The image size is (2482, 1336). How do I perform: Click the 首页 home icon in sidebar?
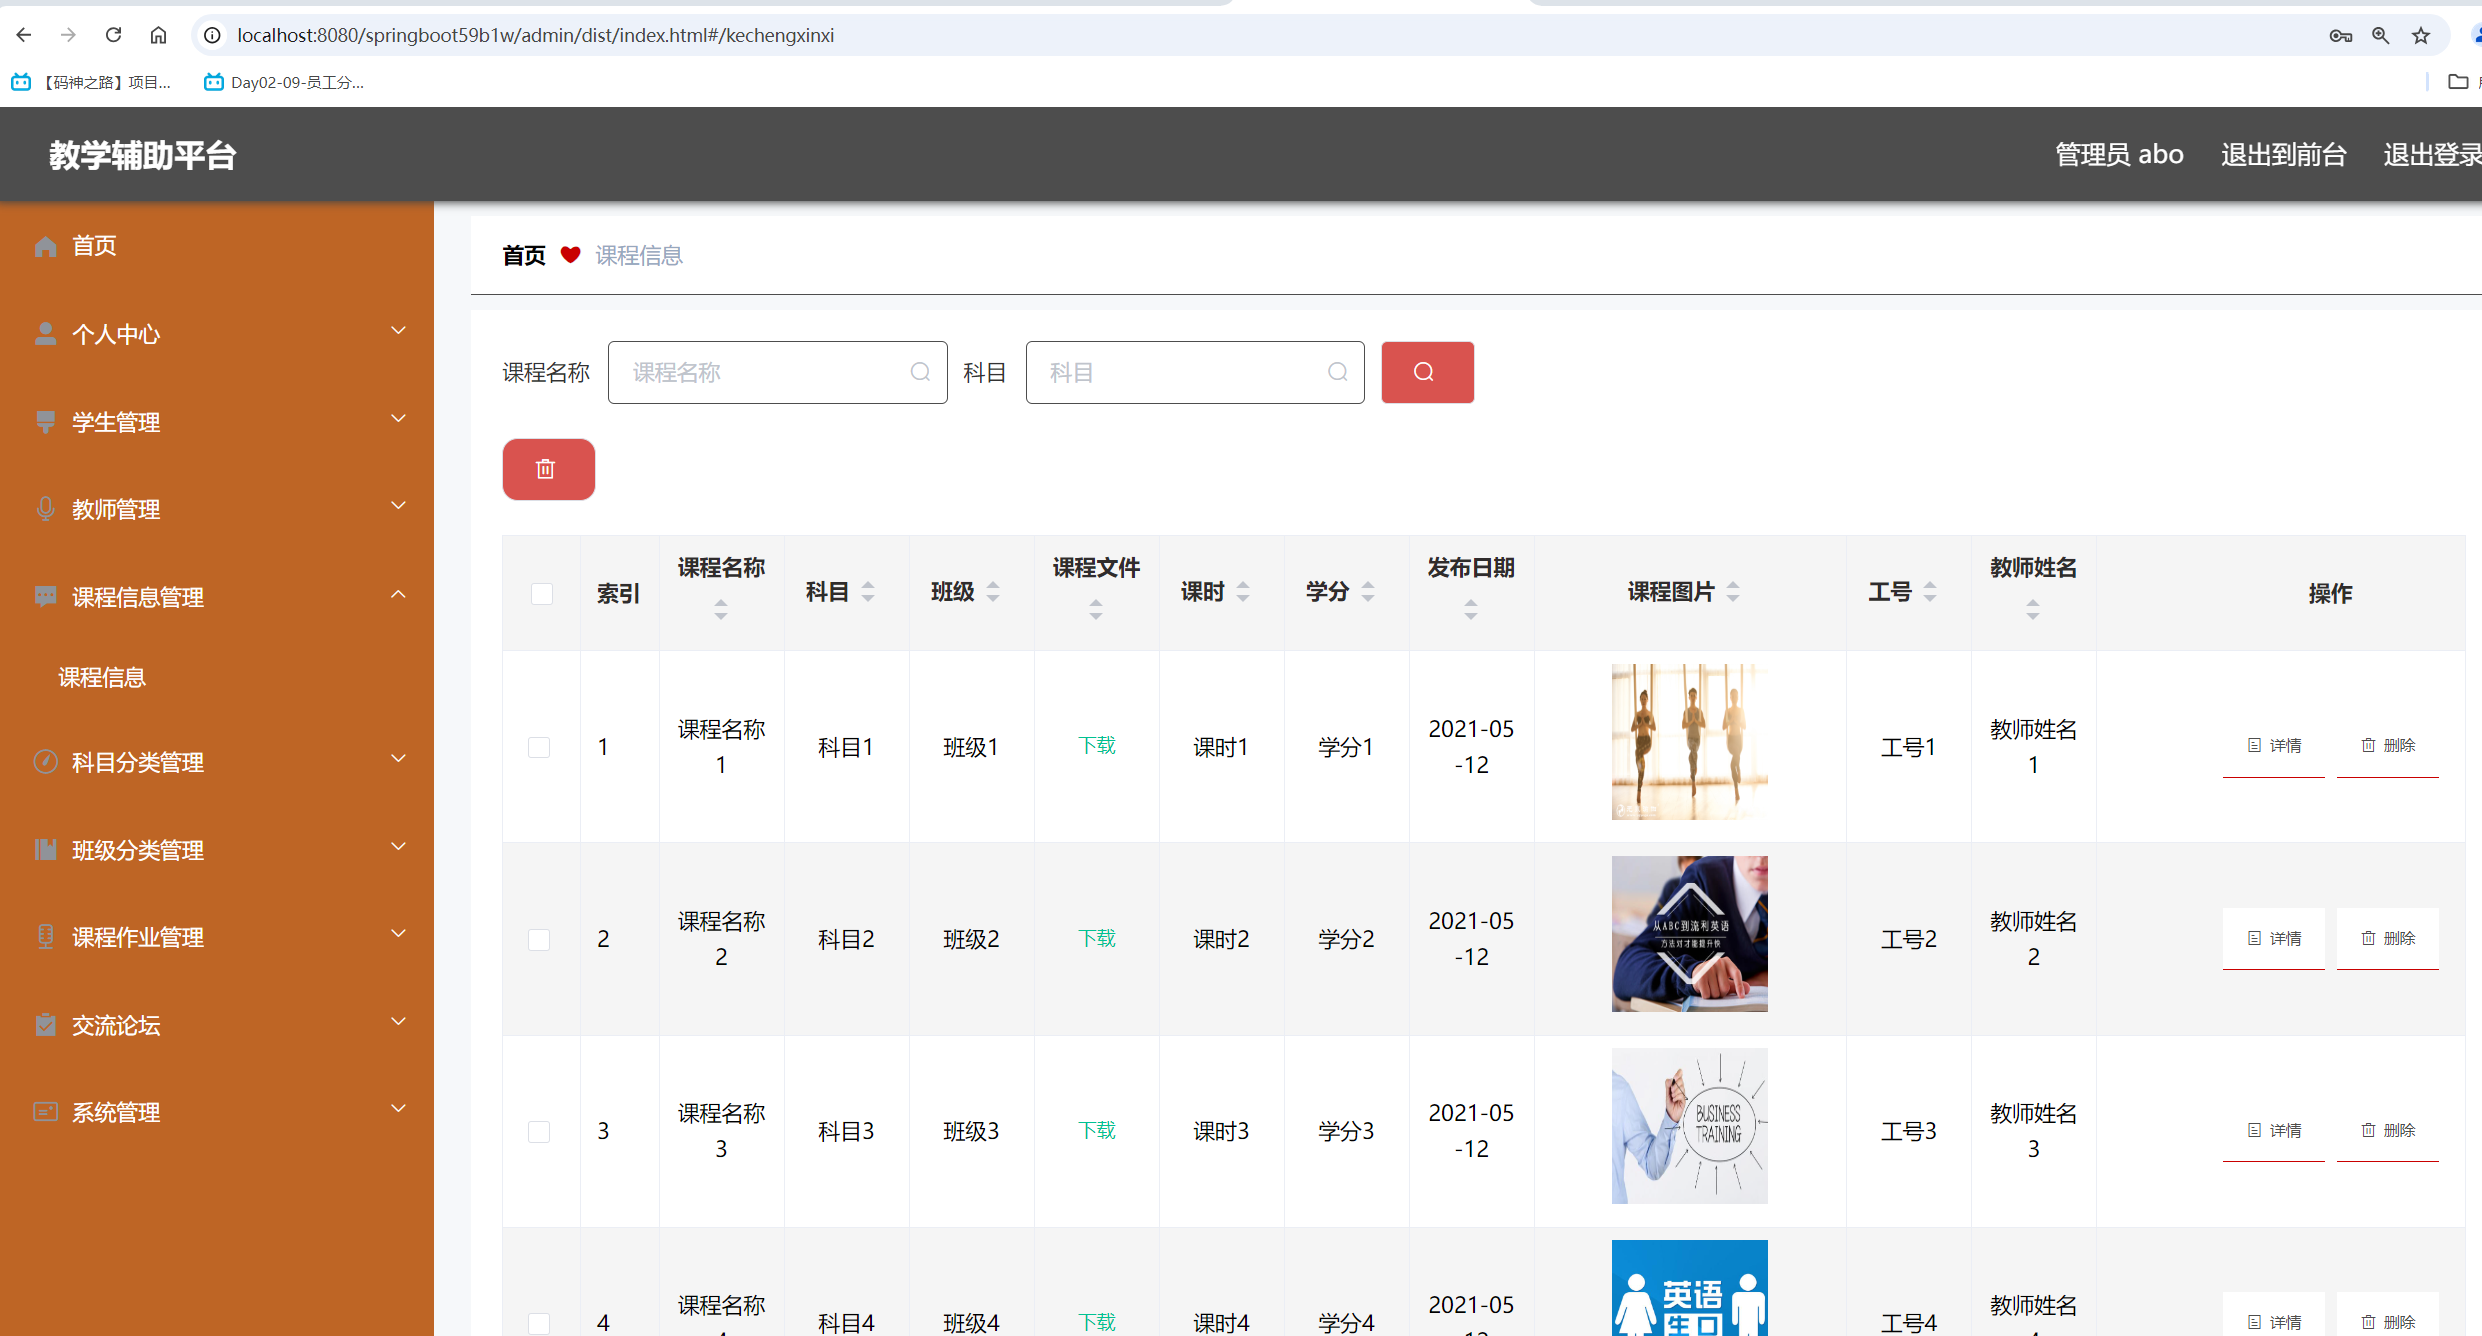click(x=45, y=245)
